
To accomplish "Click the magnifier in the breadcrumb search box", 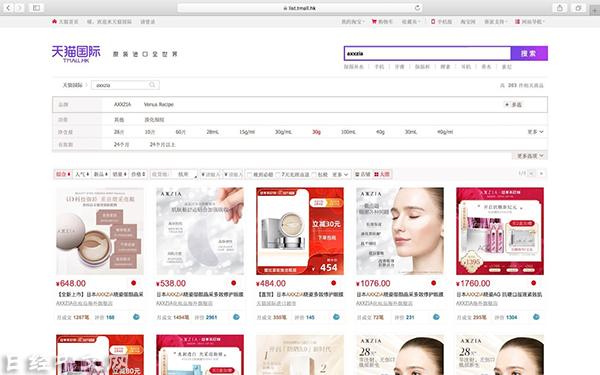I will [x=152, y=85].
